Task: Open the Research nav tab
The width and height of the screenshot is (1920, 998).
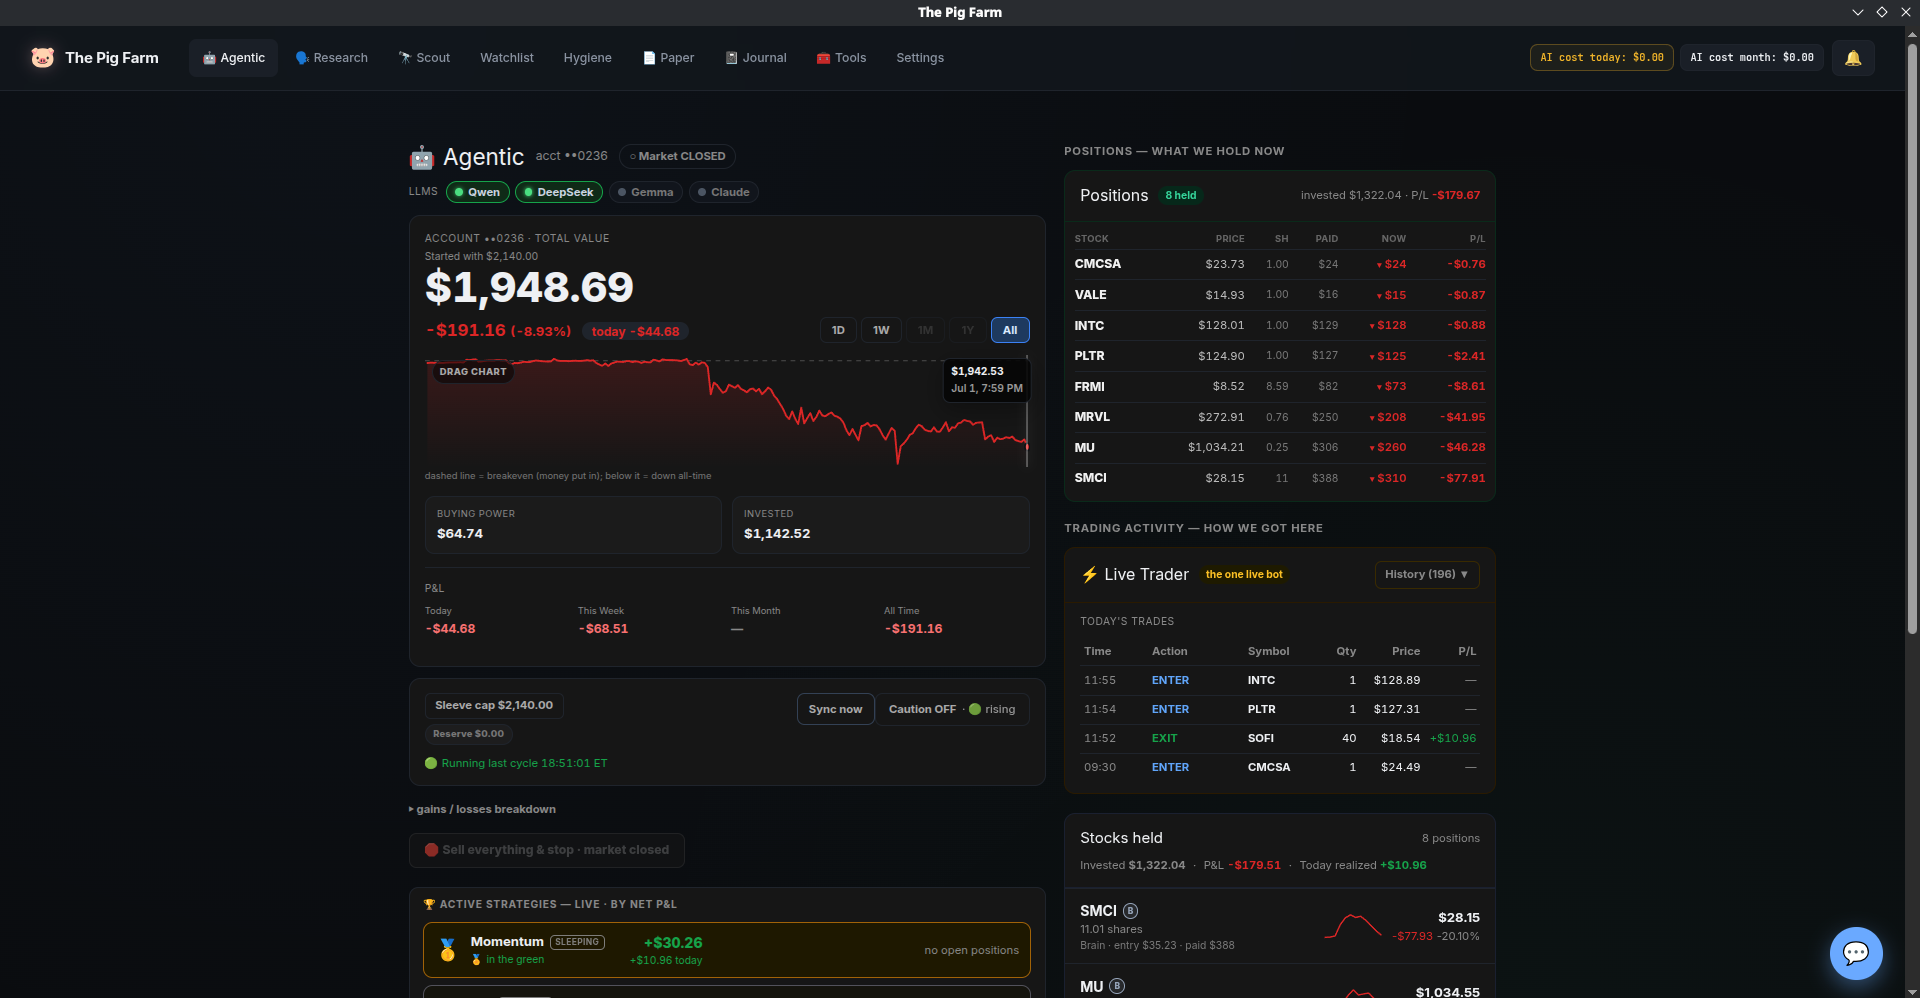Action: point(332,58)
